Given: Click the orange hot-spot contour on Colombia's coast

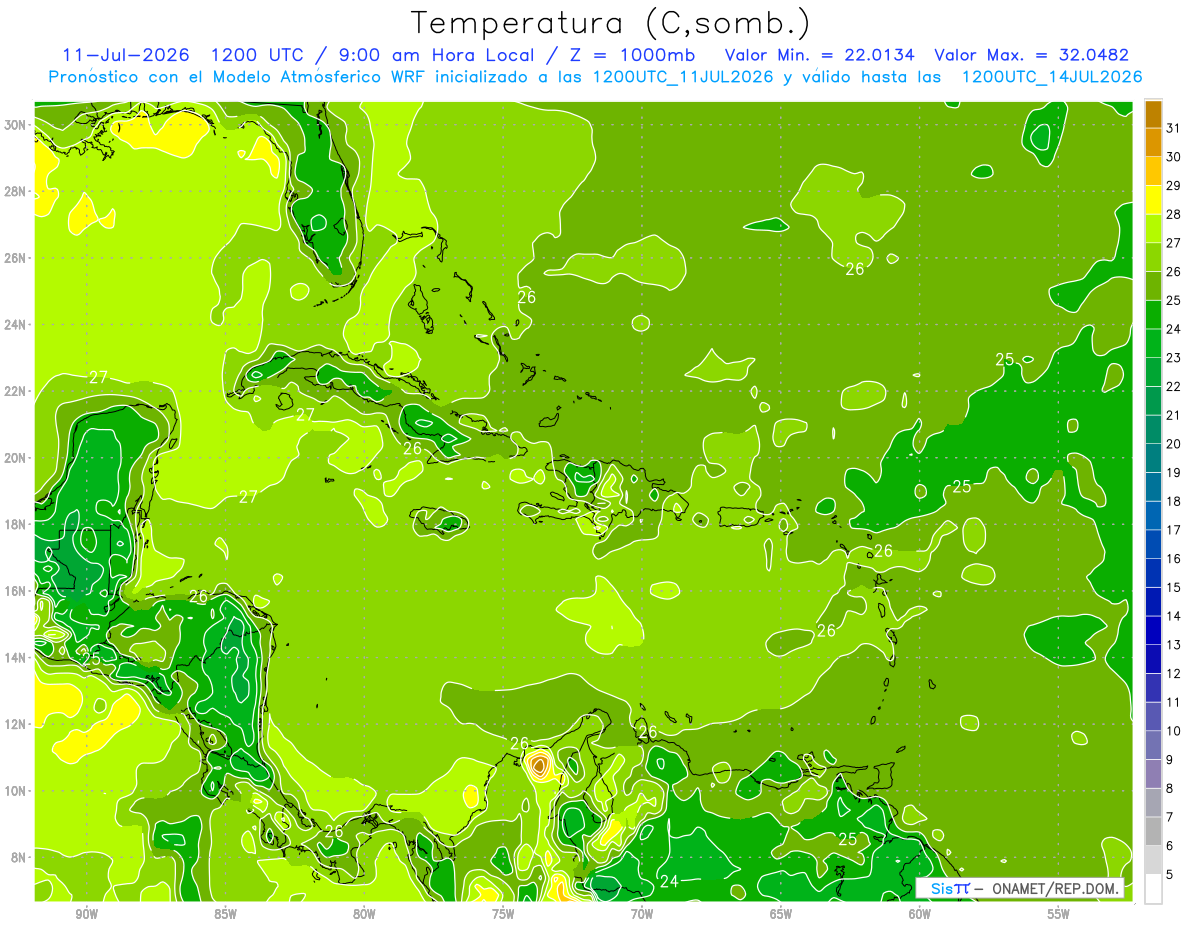Looking at the screenshot, I should point(540,766).
